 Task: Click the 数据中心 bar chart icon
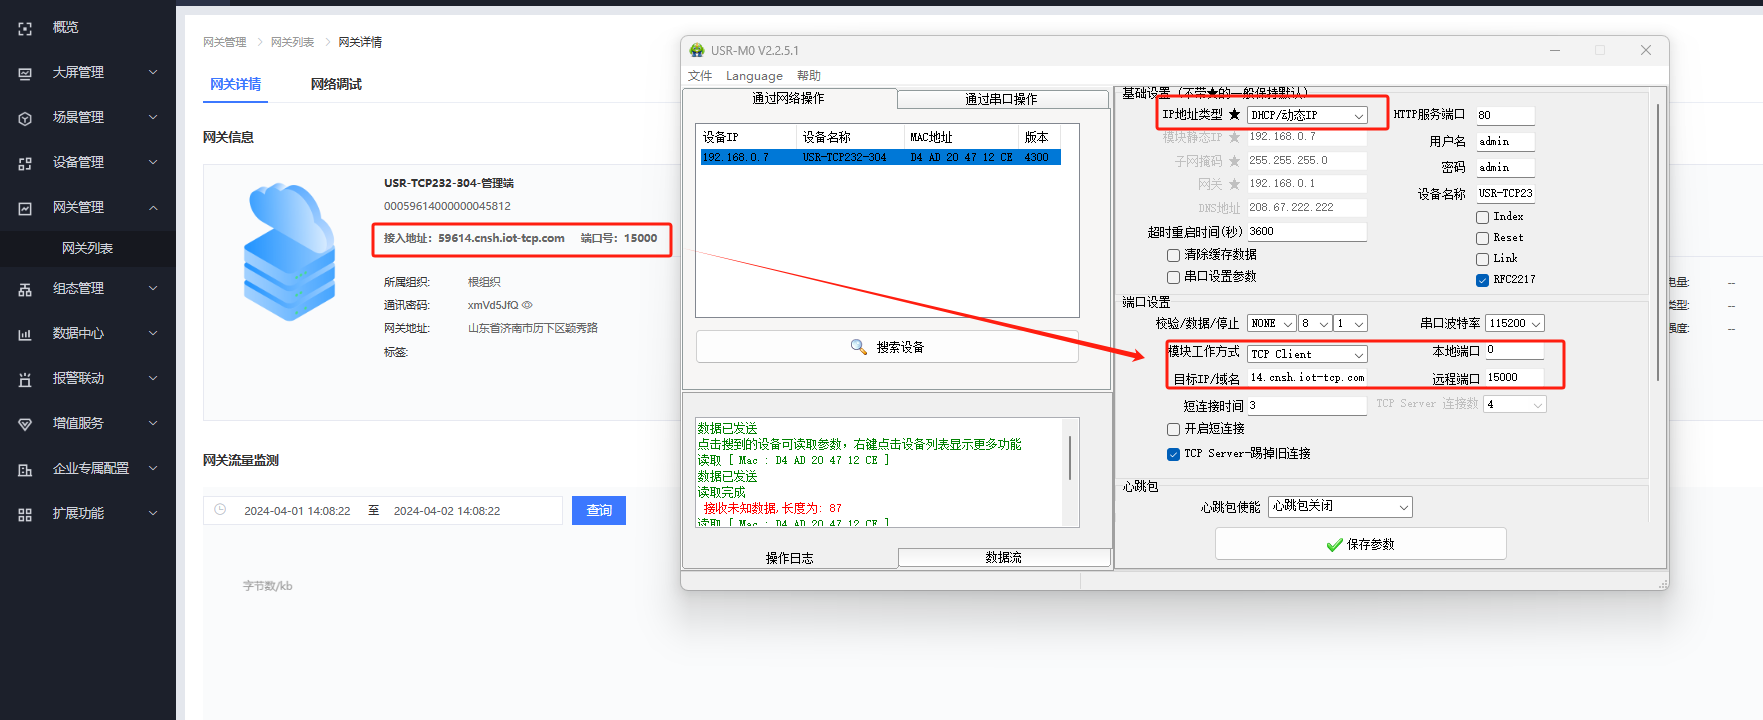point(25,334)
